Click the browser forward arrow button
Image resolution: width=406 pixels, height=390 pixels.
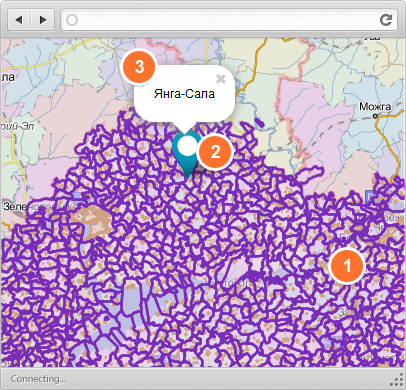(x=42, y=20)
